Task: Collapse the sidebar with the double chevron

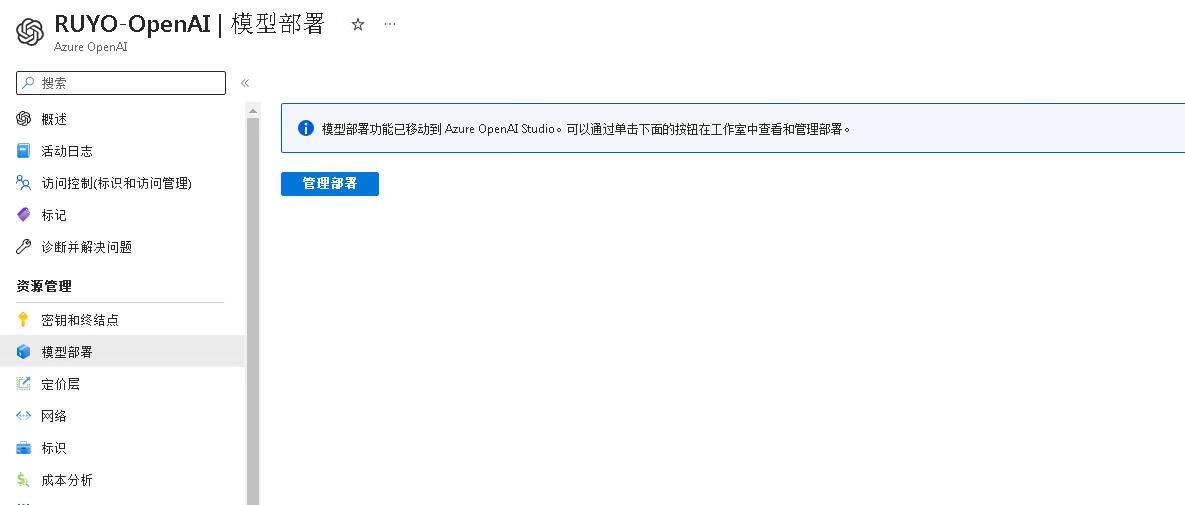Action: pyautogui.click(x=245, y=83)
